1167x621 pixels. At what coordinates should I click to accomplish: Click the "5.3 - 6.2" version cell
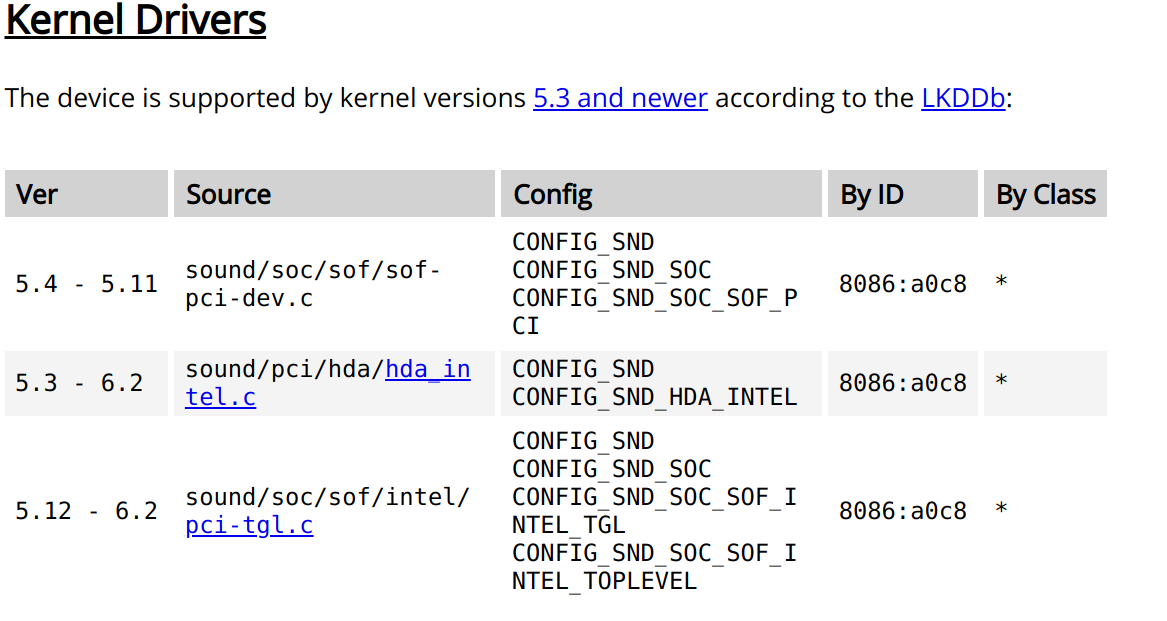pyautogui.click(x=79, y=383)
